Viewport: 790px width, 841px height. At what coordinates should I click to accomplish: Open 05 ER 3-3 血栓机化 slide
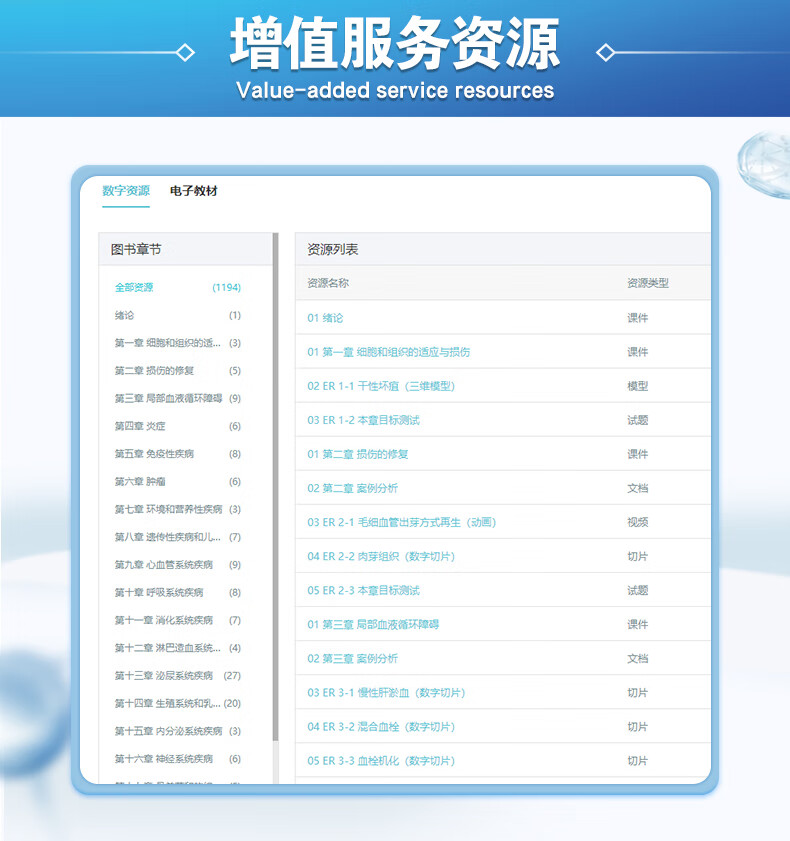pyautogui.click(x=381, y=761)
